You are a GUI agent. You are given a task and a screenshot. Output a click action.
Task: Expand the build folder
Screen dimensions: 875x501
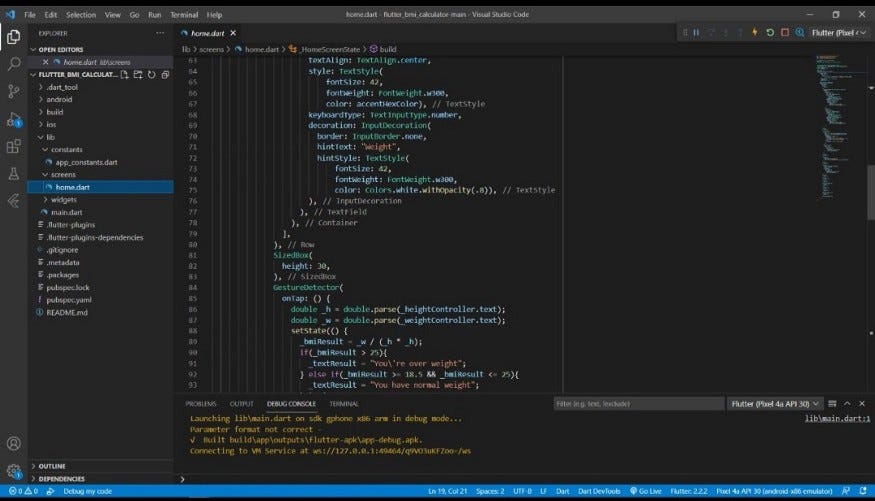point(55,112)
